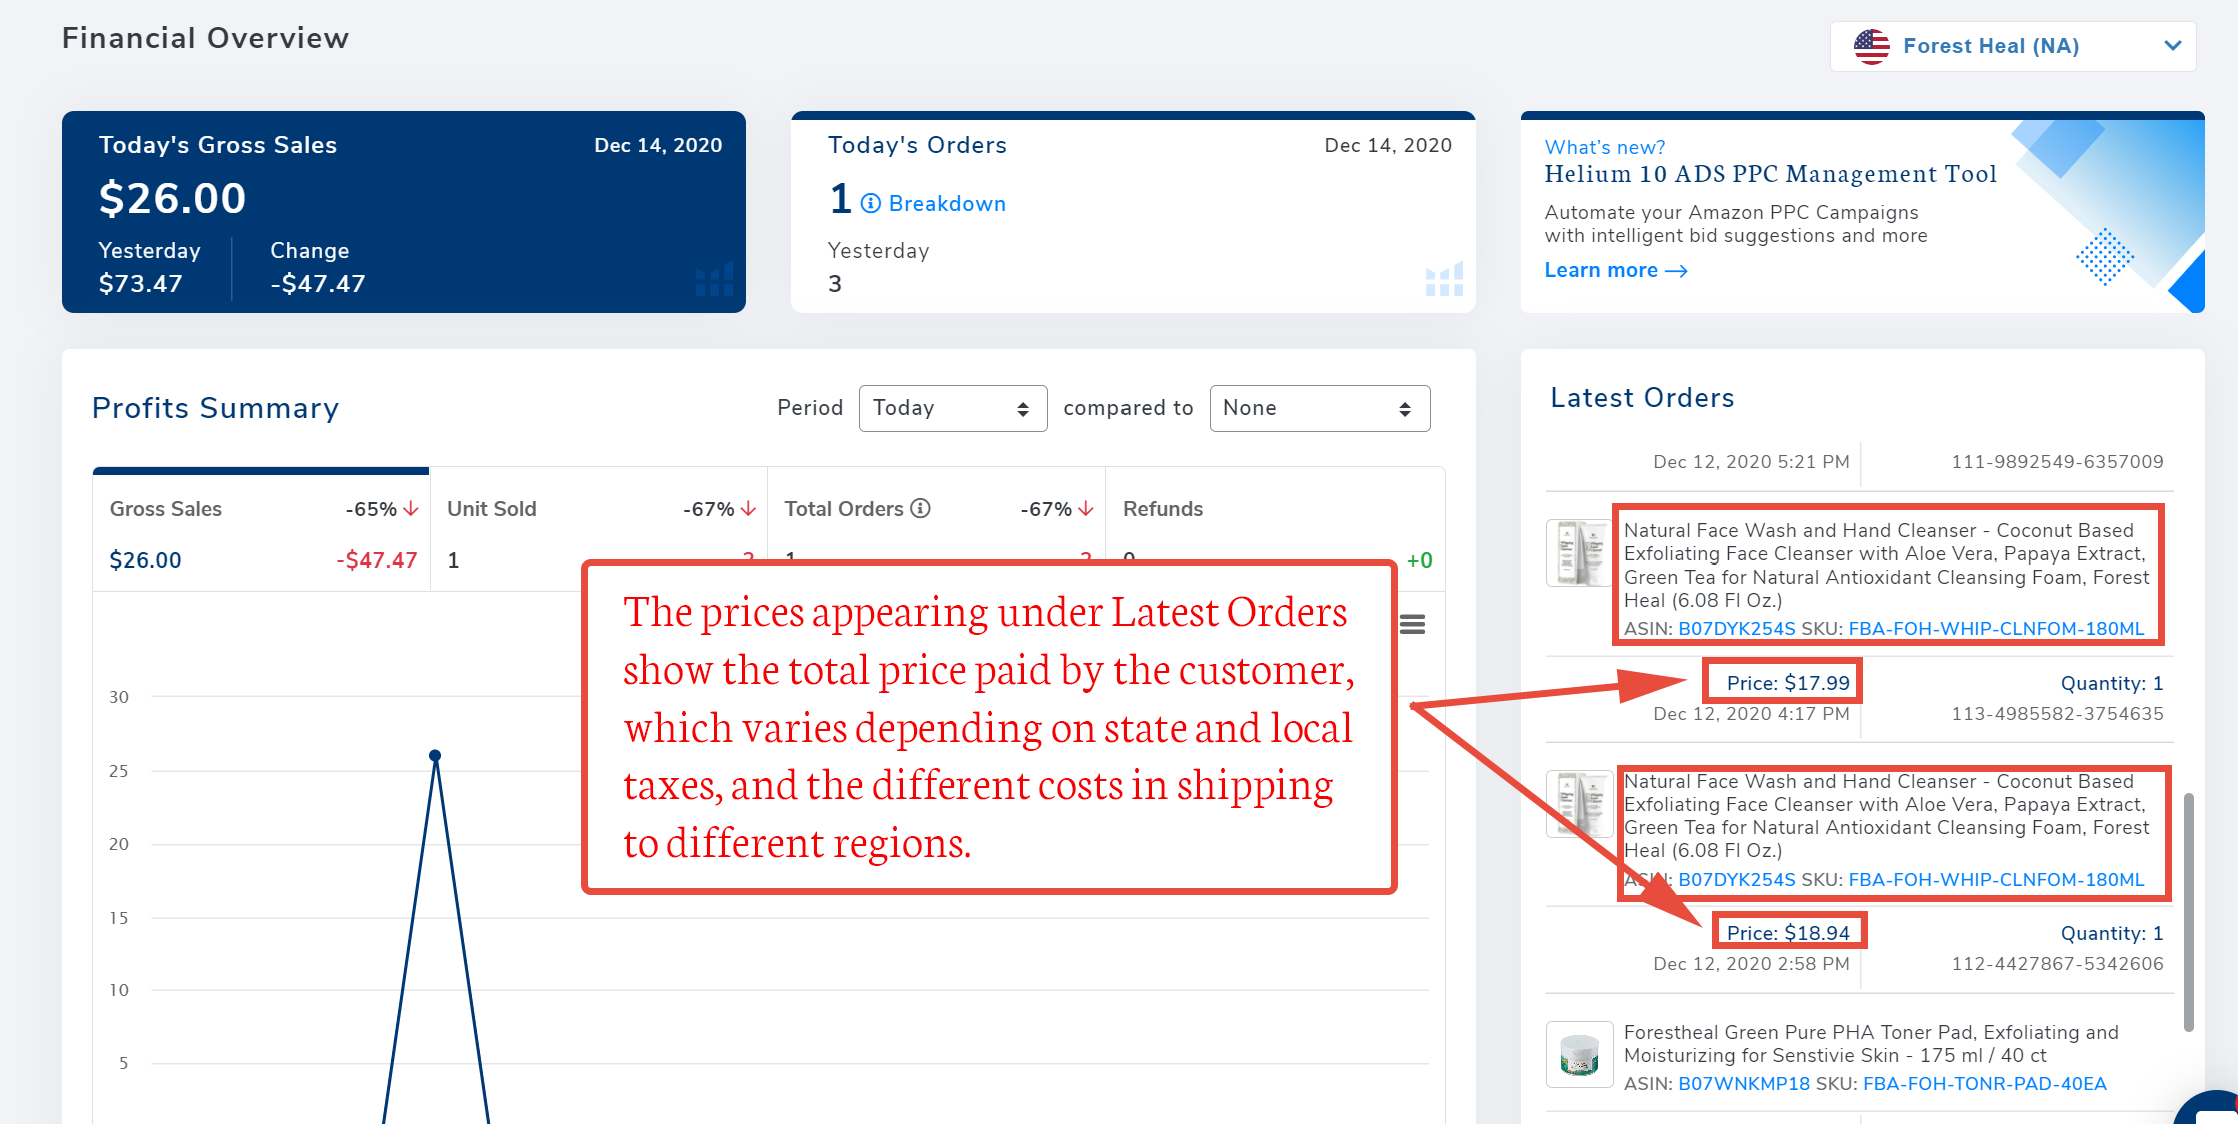Screen dimensions: 2238x1124
Task: Click bar chart icon in Gross Sales card
Action: 714,279
